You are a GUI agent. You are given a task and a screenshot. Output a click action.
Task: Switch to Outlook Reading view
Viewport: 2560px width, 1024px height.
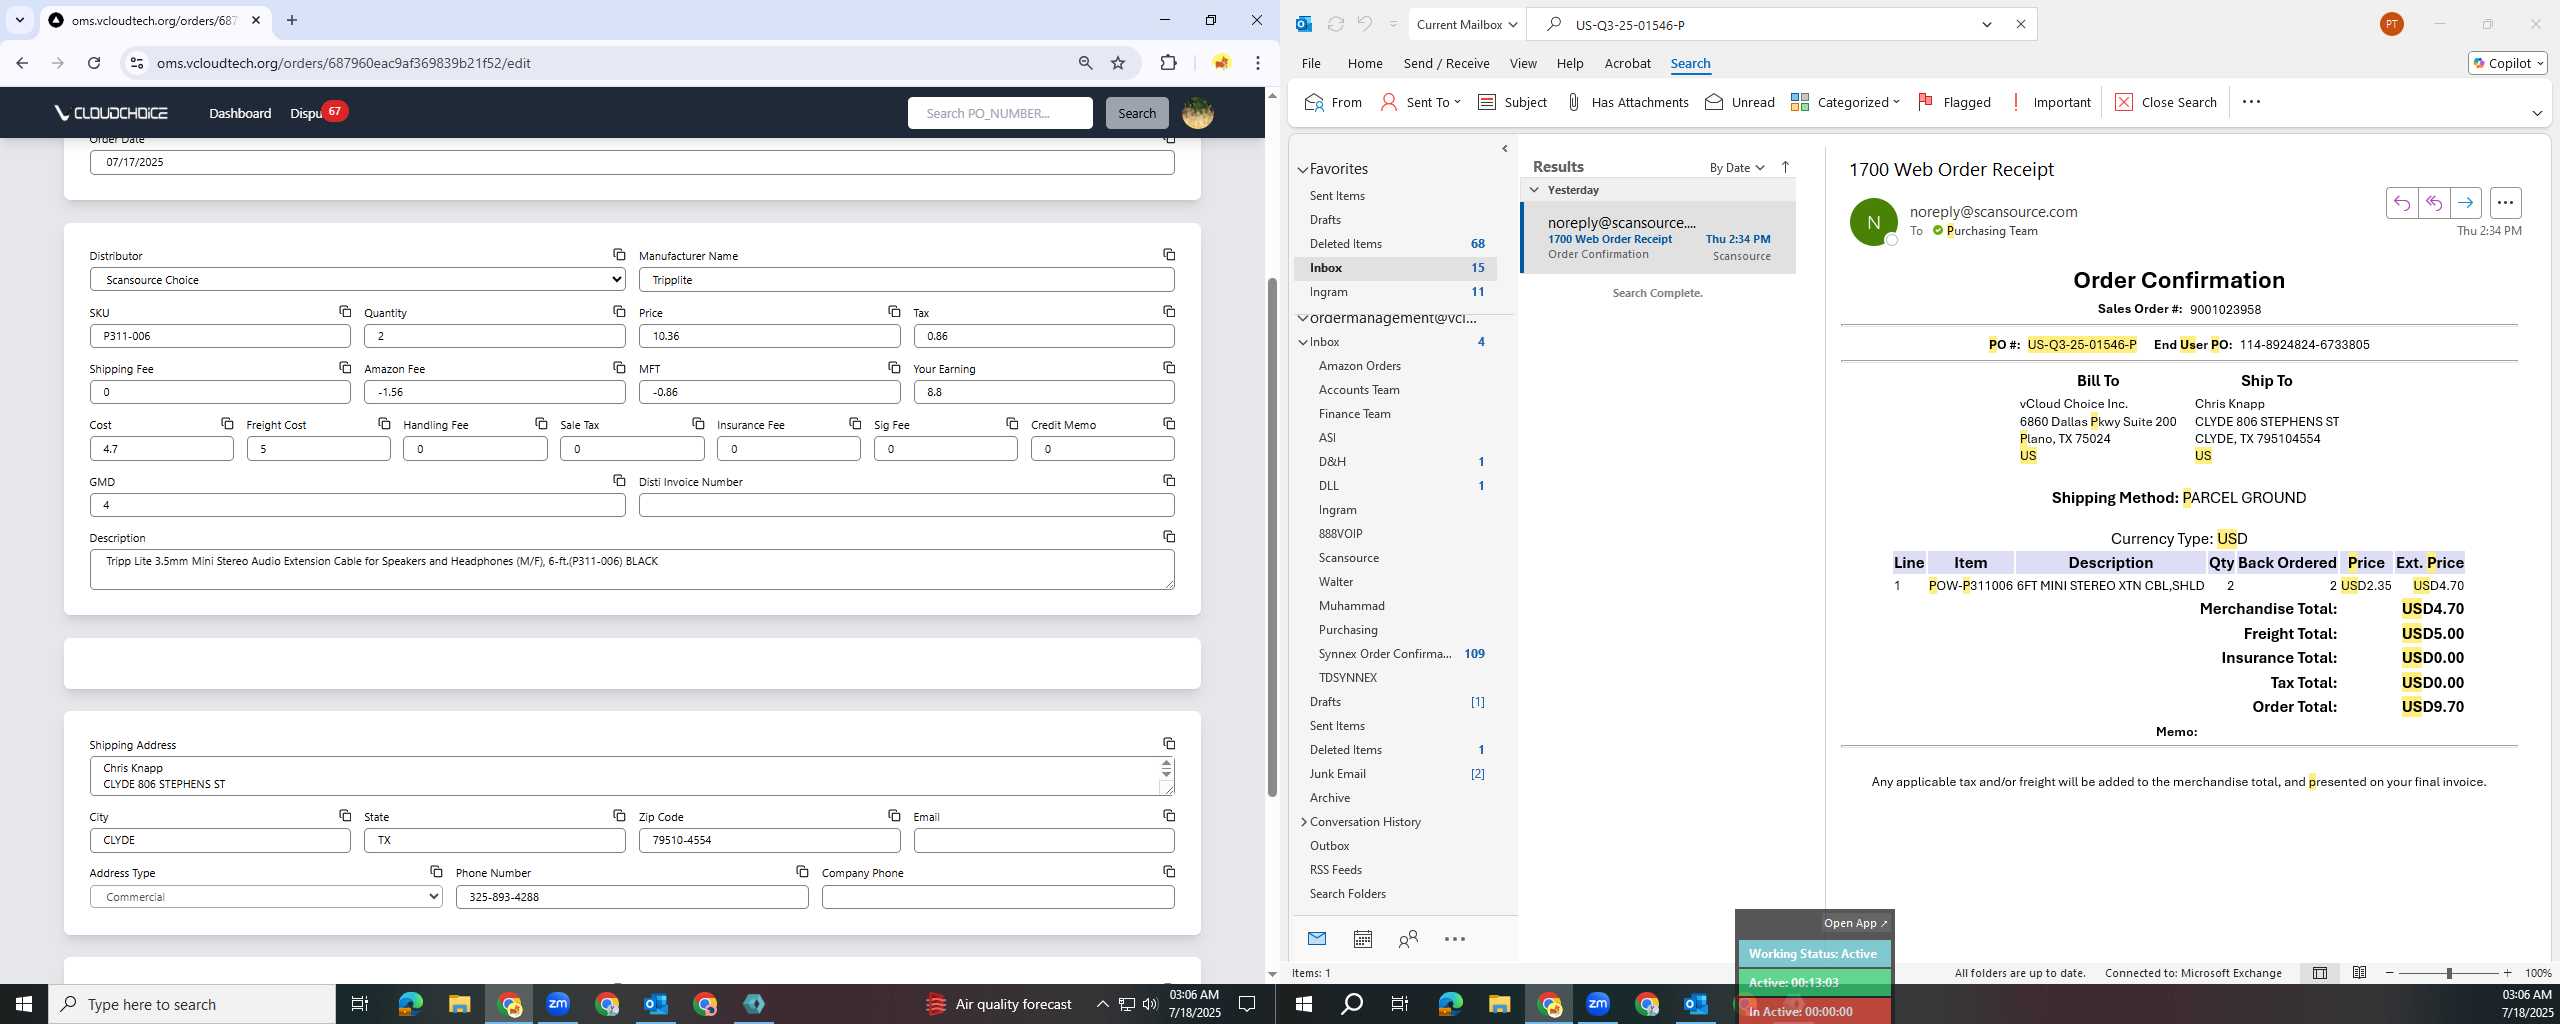coord(2359,973)
